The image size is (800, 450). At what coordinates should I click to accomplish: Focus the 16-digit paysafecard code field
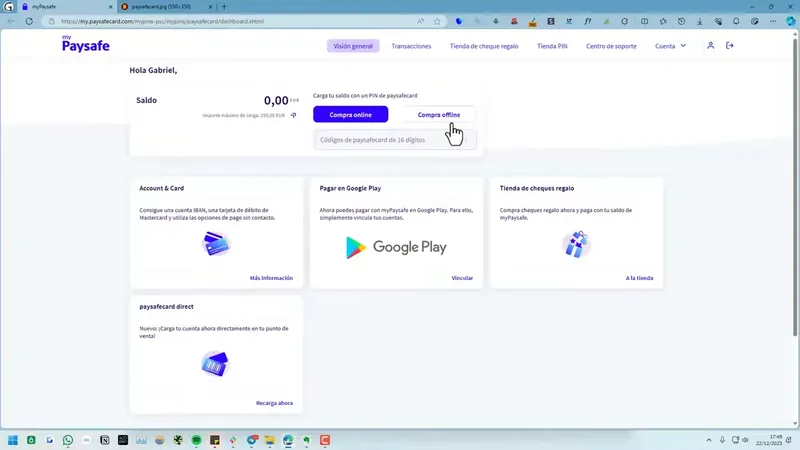click(x=395, y=140)
